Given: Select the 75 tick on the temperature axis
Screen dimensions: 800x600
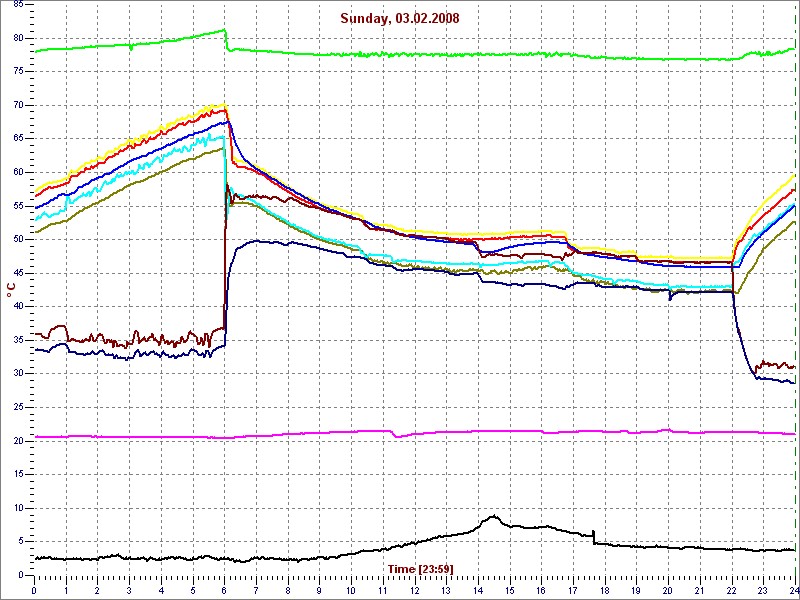Looking at the screenshot, I should coord(17,71).
